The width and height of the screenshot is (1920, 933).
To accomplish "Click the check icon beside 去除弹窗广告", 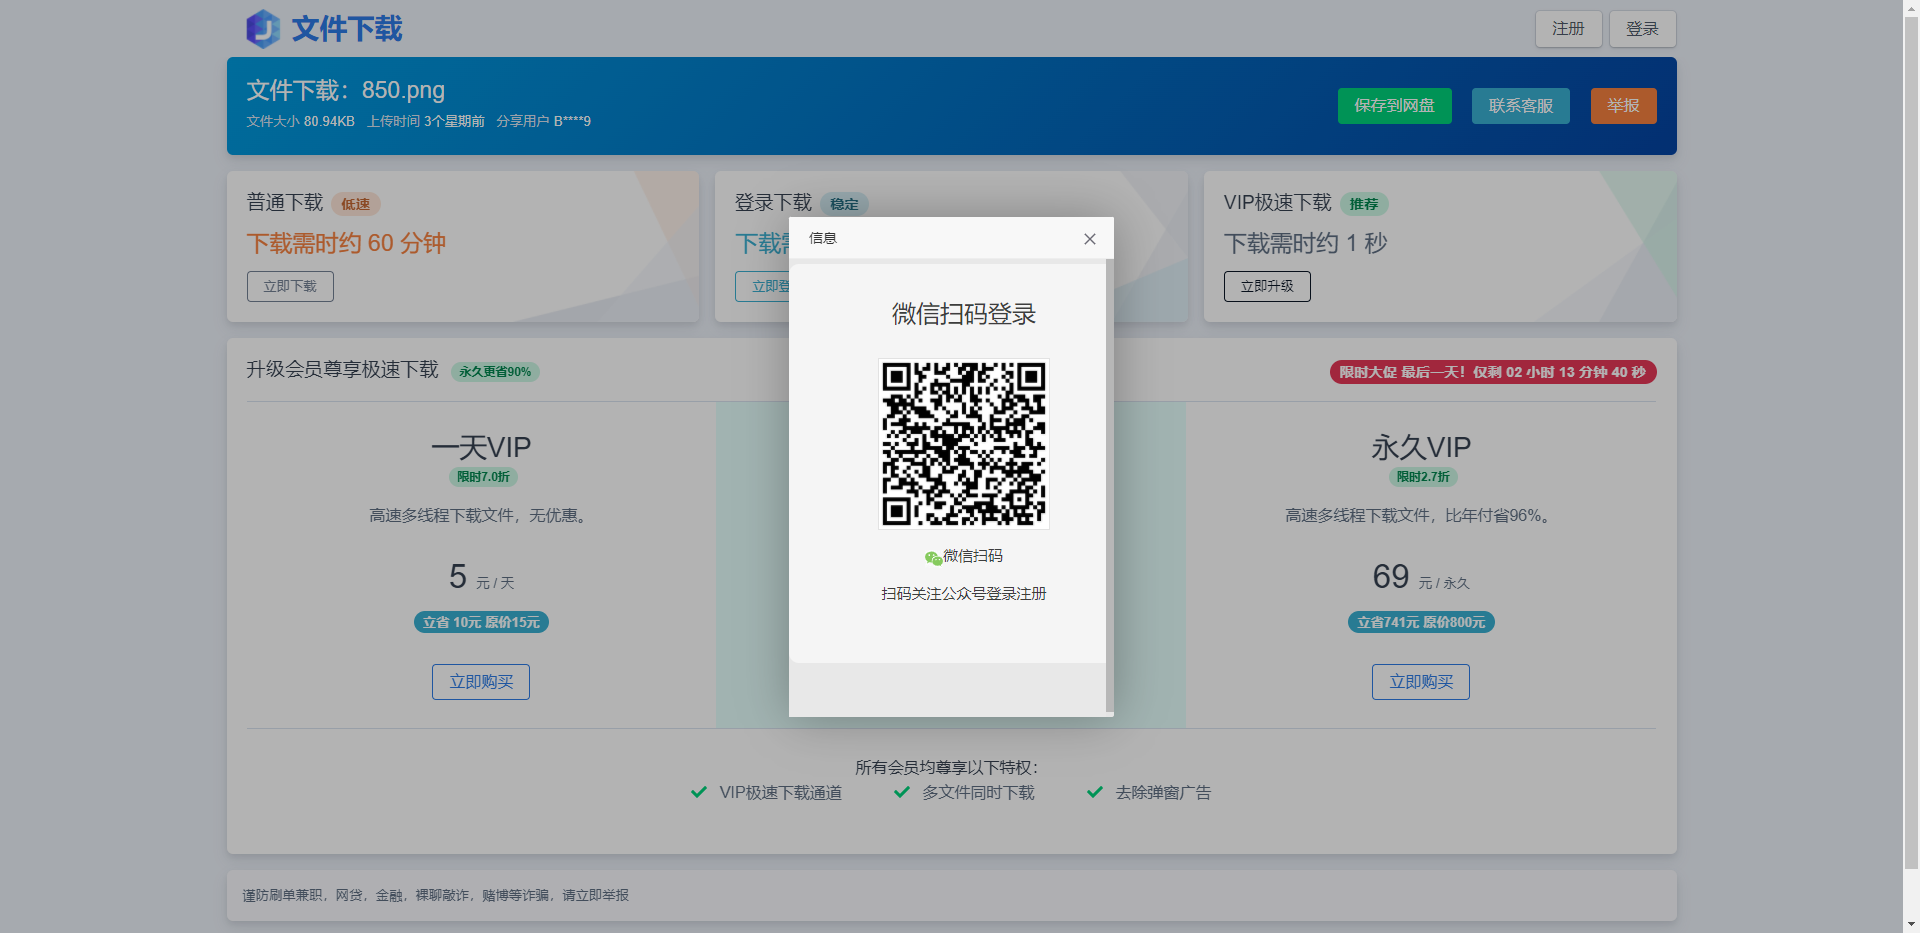I will [x=1095, y=792].
